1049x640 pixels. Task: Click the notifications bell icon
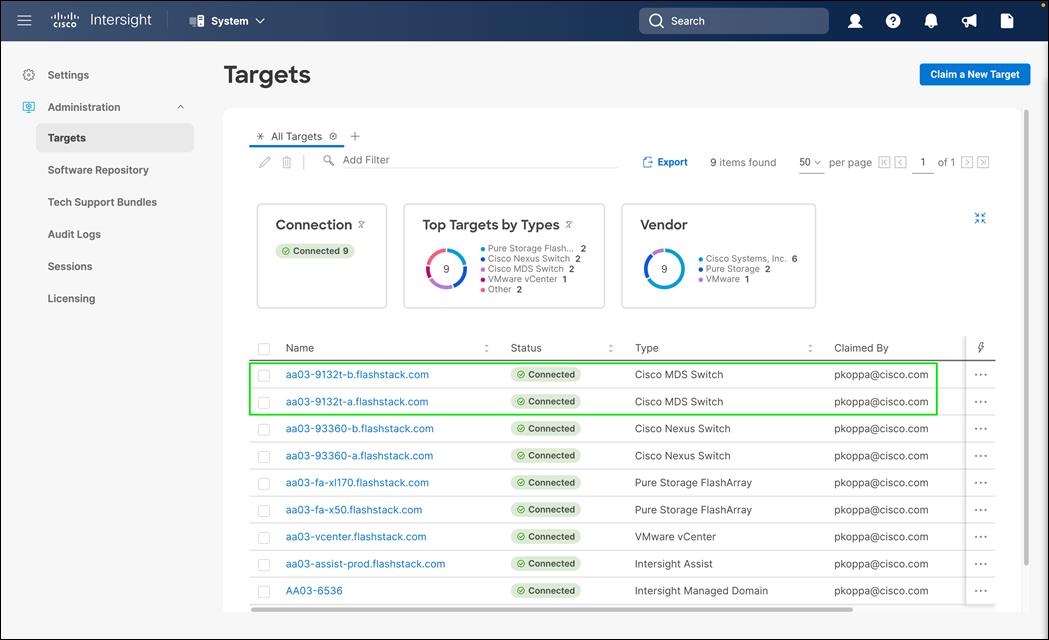click(930, 20)
